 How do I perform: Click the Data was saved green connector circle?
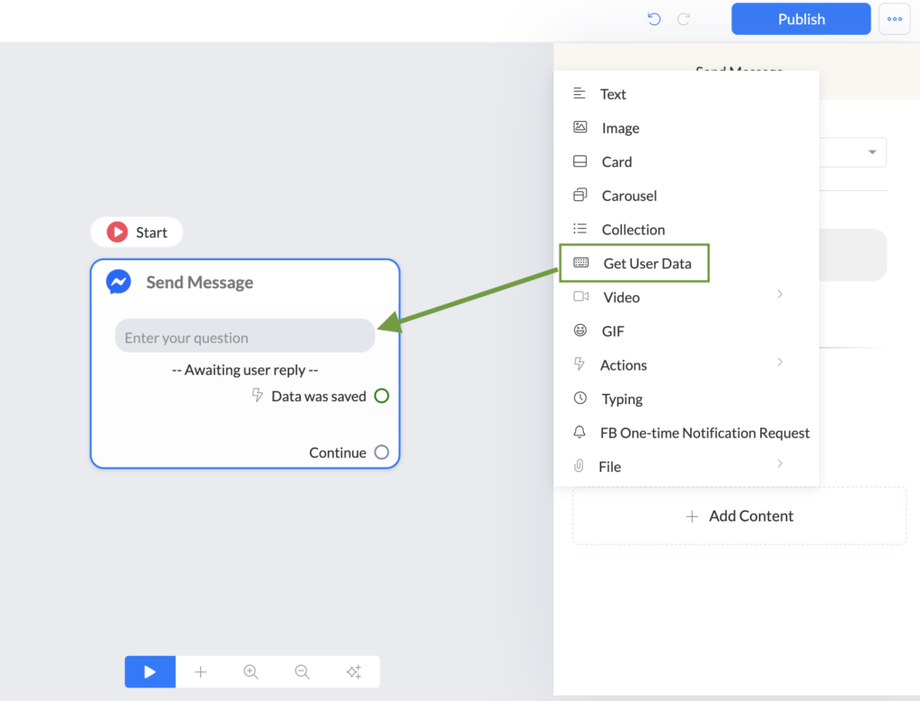pyautogui.click(x=381, y=395)
